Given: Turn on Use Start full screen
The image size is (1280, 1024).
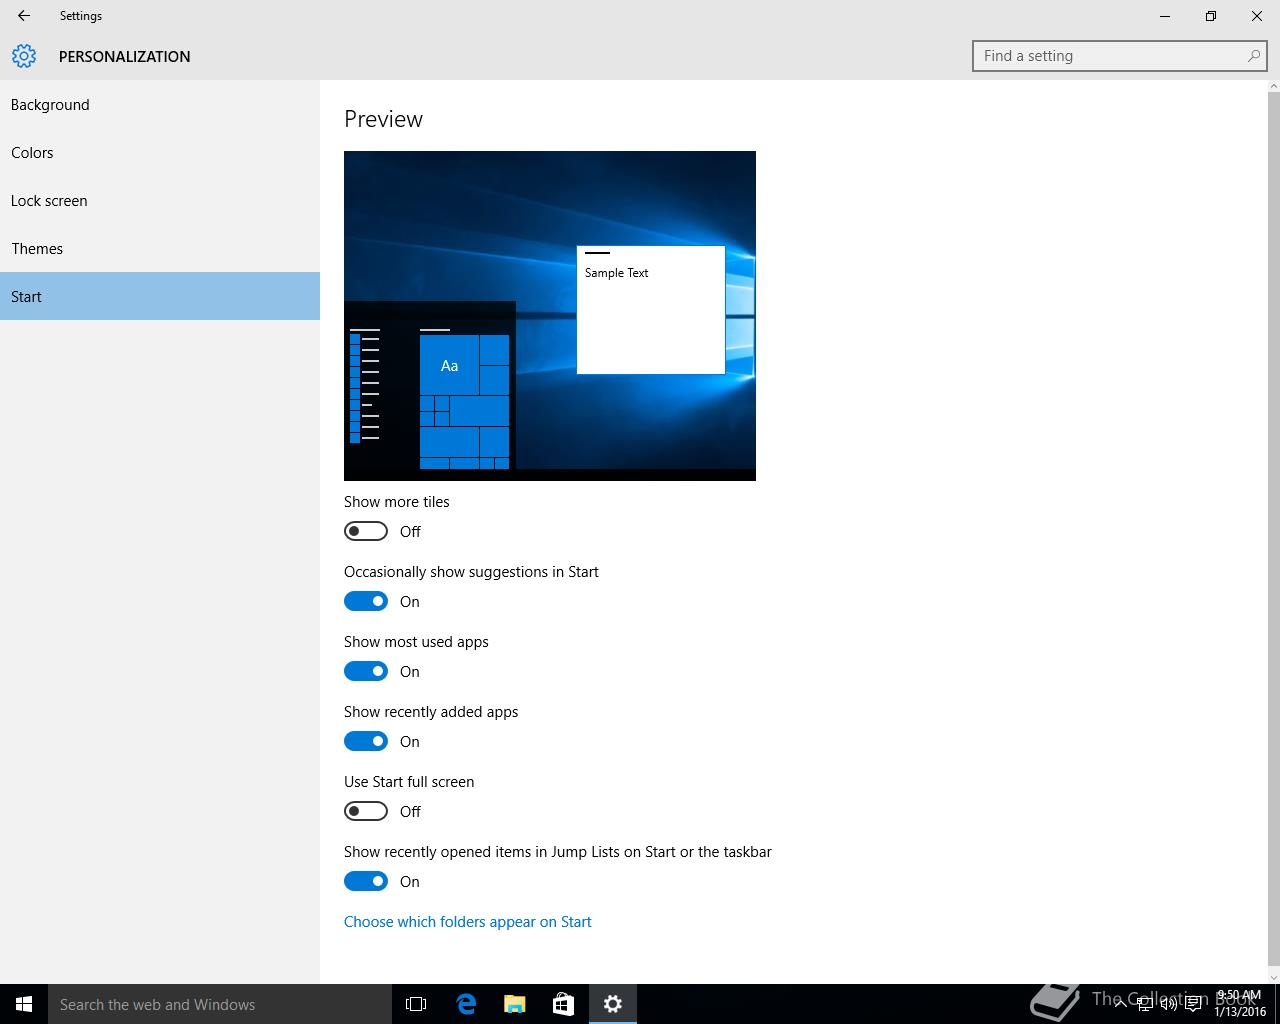Looking at the screenshot, I should pyautogui.click(x=366, y=811).
